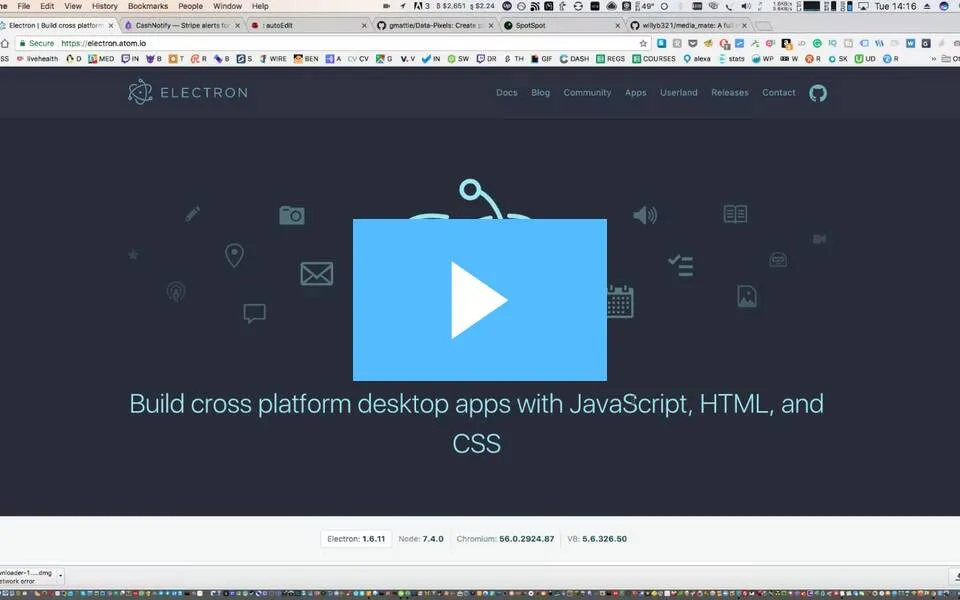960x600 pixels.
Task: Expand the bookmarks overflow chevron
Action: coord(934,59)
